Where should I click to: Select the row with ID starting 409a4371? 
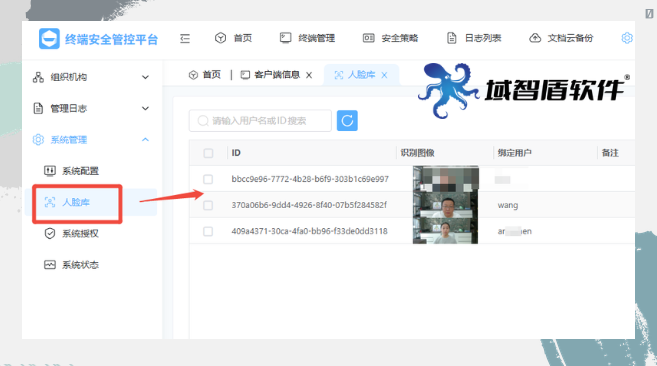[x=208, y=231]
